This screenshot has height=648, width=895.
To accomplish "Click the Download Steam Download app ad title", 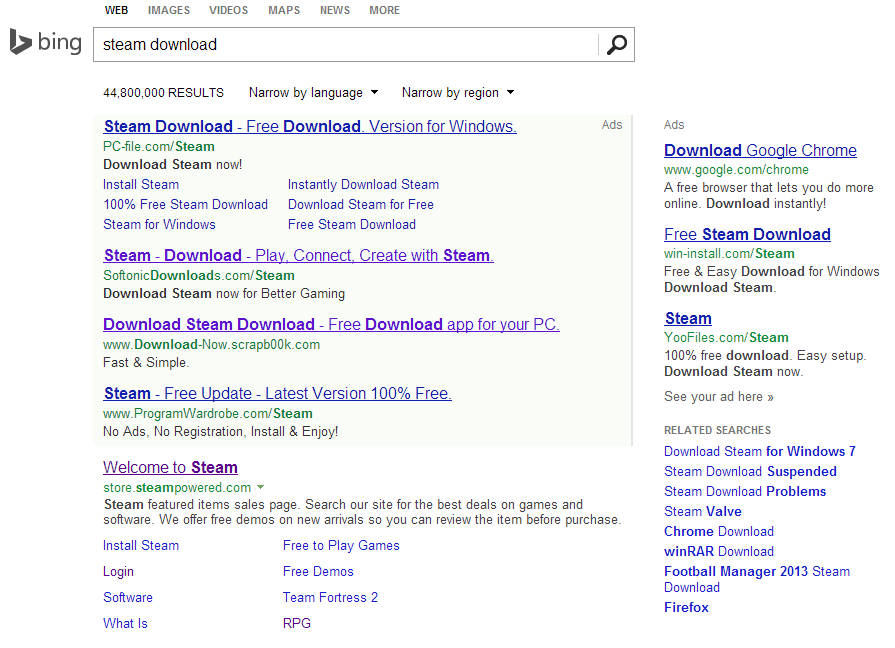I will (x=331, y=324).
